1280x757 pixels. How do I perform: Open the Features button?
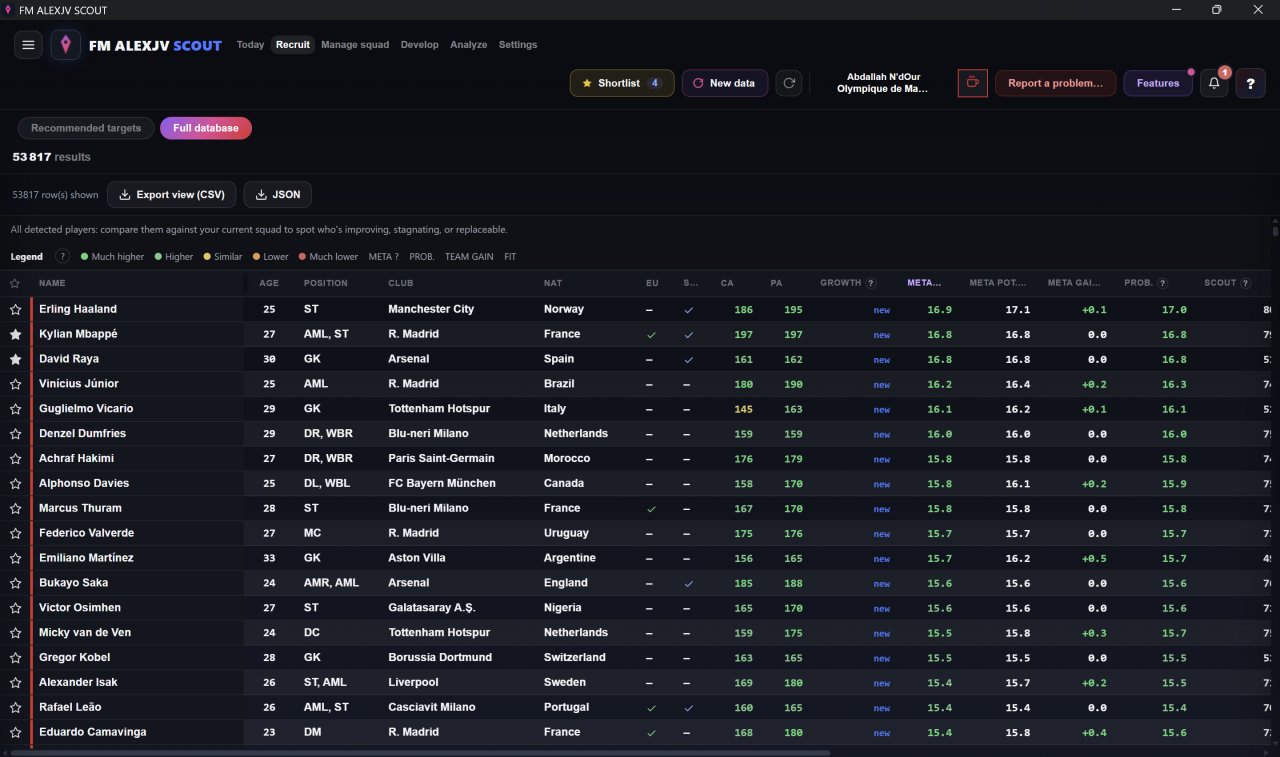click(1158, 83)
